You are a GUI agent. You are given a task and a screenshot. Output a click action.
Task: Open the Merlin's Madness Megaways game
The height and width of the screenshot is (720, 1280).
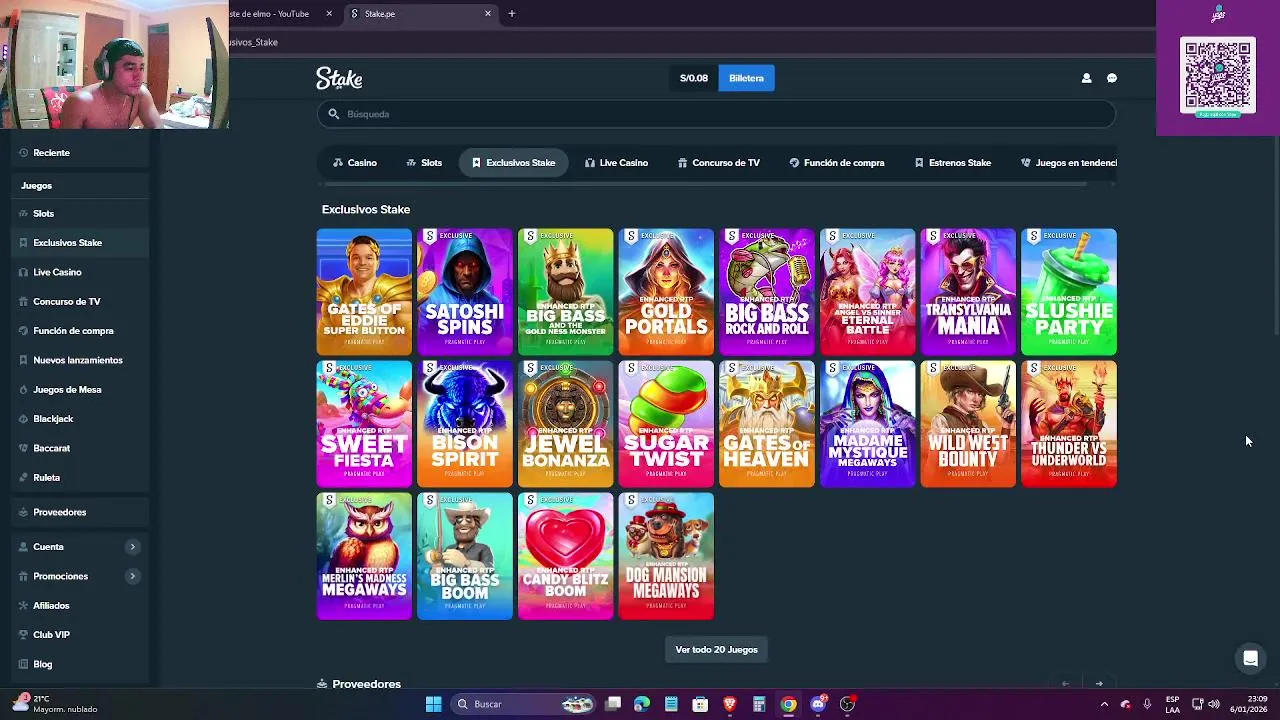point(364,556)
